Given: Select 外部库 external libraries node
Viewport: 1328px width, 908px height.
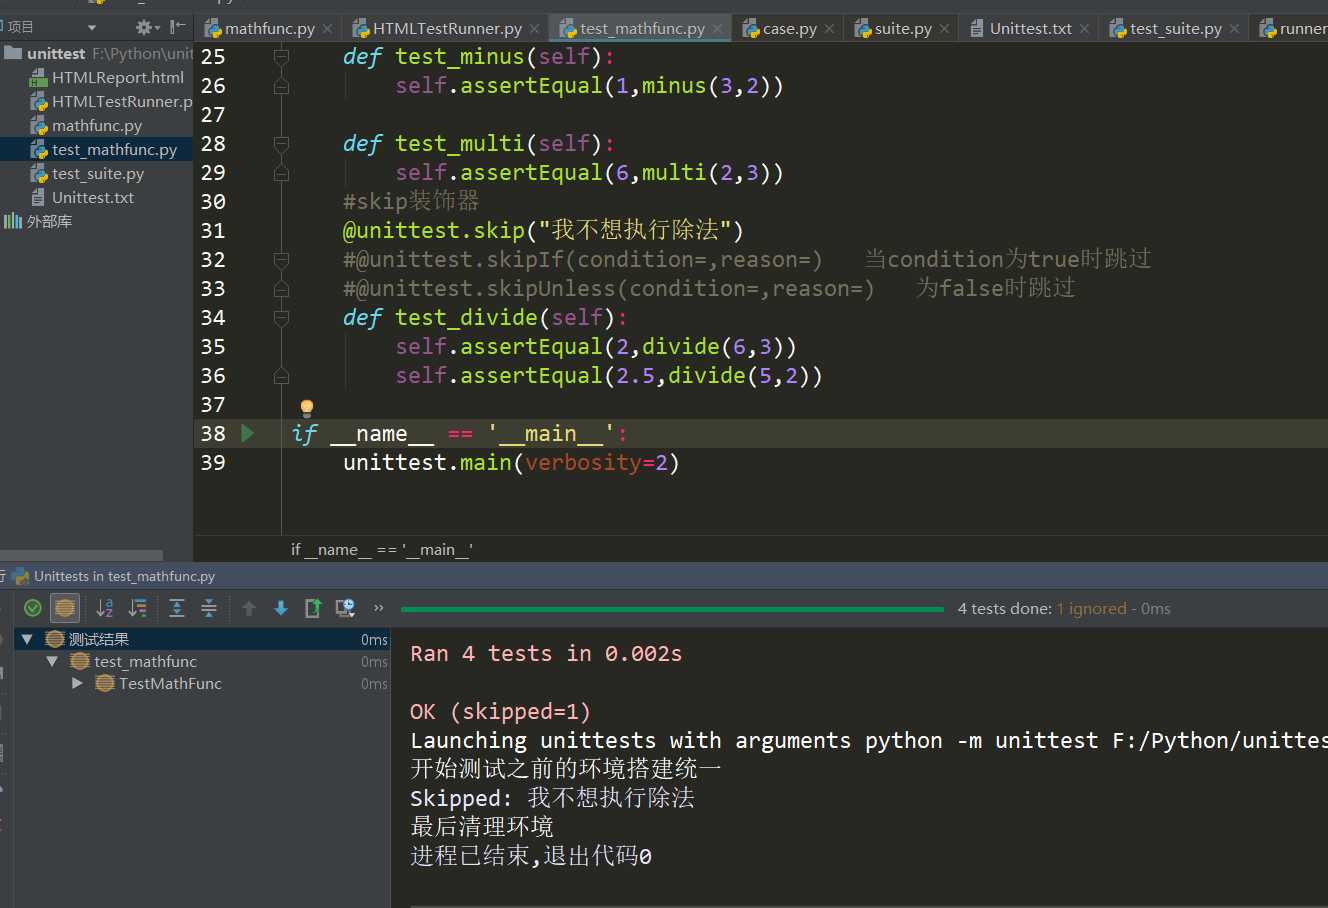Looking at the screenshot, I should point(49,221).
